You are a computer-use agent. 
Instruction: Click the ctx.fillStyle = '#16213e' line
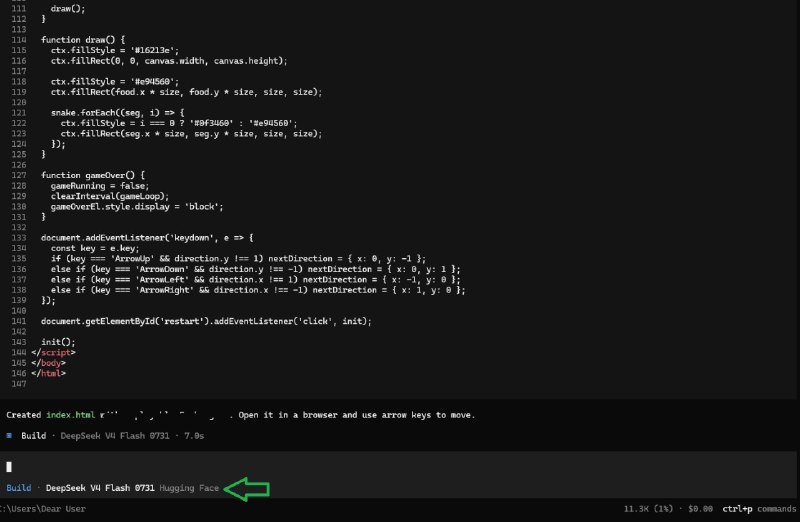coord(115,50)
